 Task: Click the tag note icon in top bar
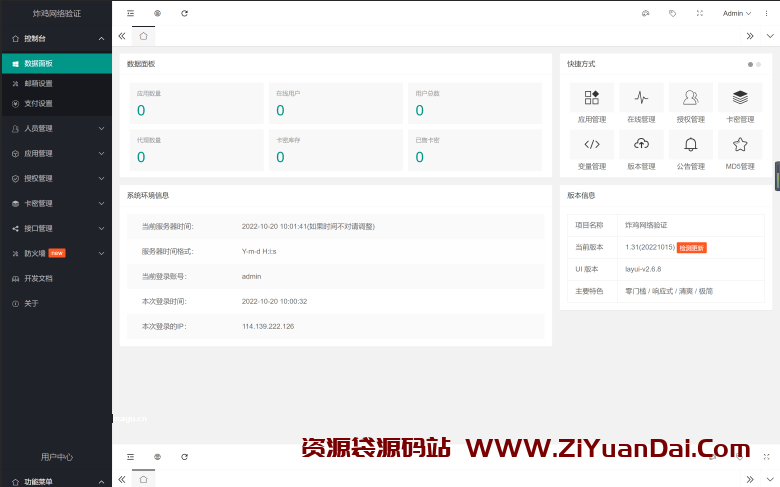pyautogui.click(x=673, y=13)
